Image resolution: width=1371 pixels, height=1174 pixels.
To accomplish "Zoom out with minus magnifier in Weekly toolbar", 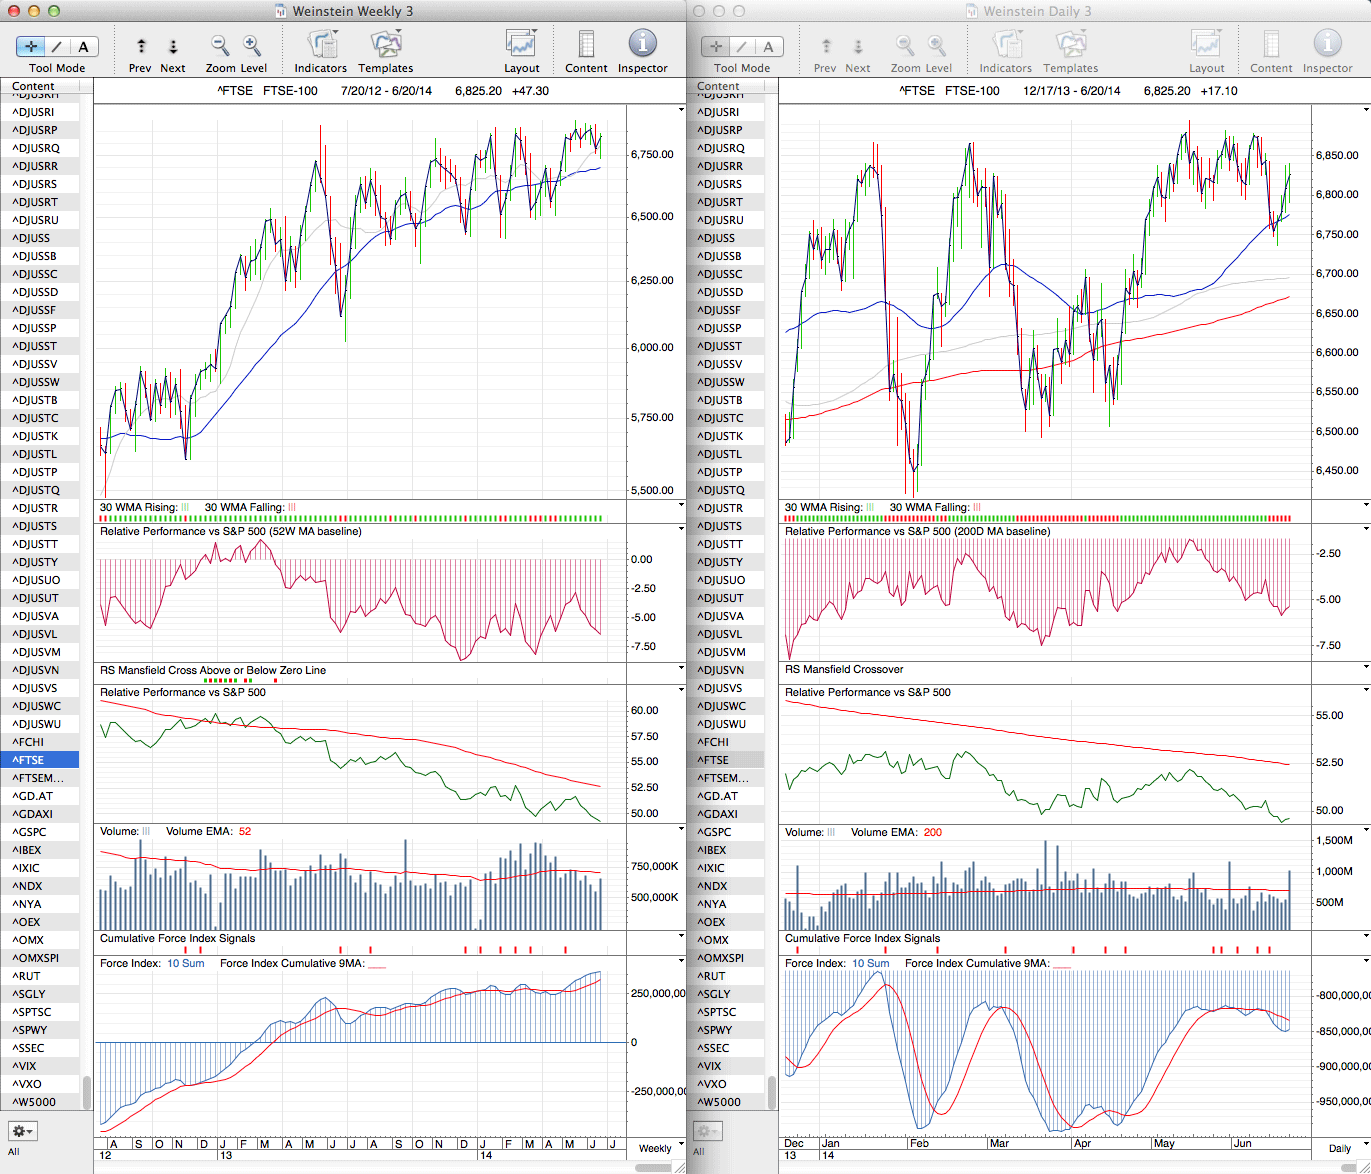I will pyautogui.click(x=220, y=46).
